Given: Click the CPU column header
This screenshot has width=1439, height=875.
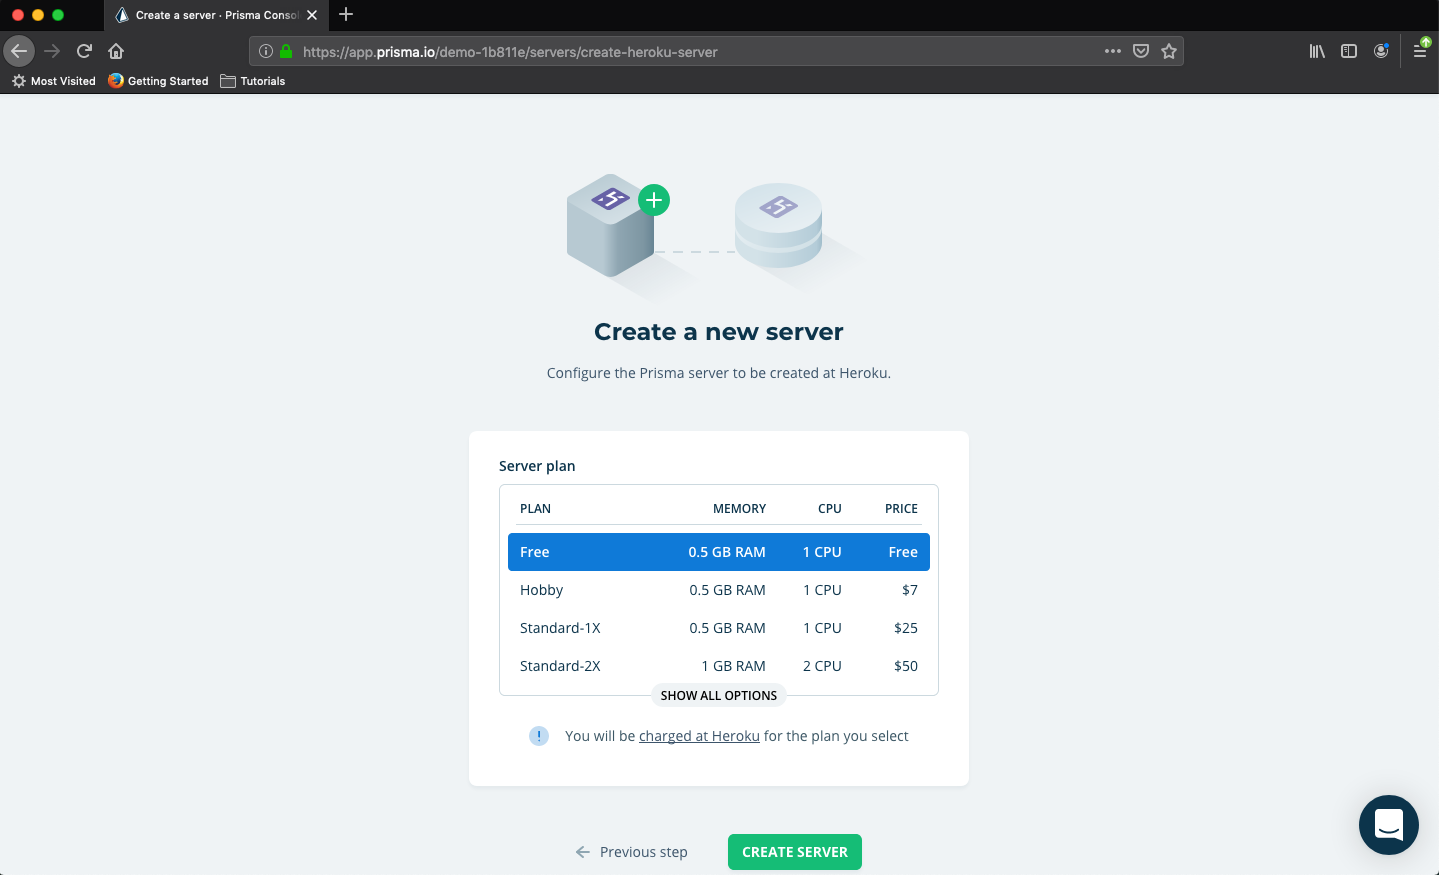Looking at the screenshot, I should point(830,509).
